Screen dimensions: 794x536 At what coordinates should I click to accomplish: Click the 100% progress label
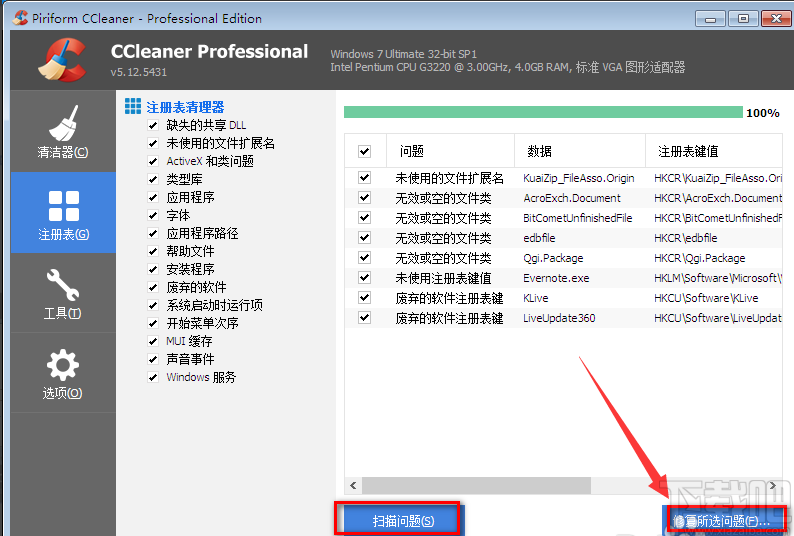point(763,113)
